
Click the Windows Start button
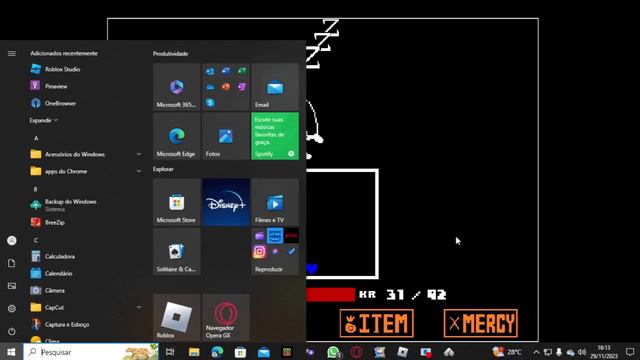(x=11, y=352)
